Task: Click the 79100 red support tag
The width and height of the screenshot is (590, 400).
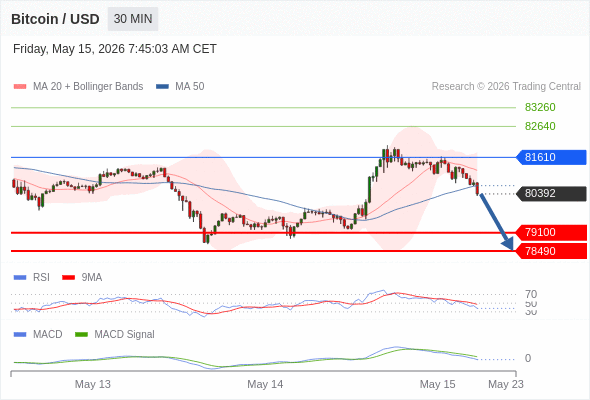Action: click(x=551, y=233)
